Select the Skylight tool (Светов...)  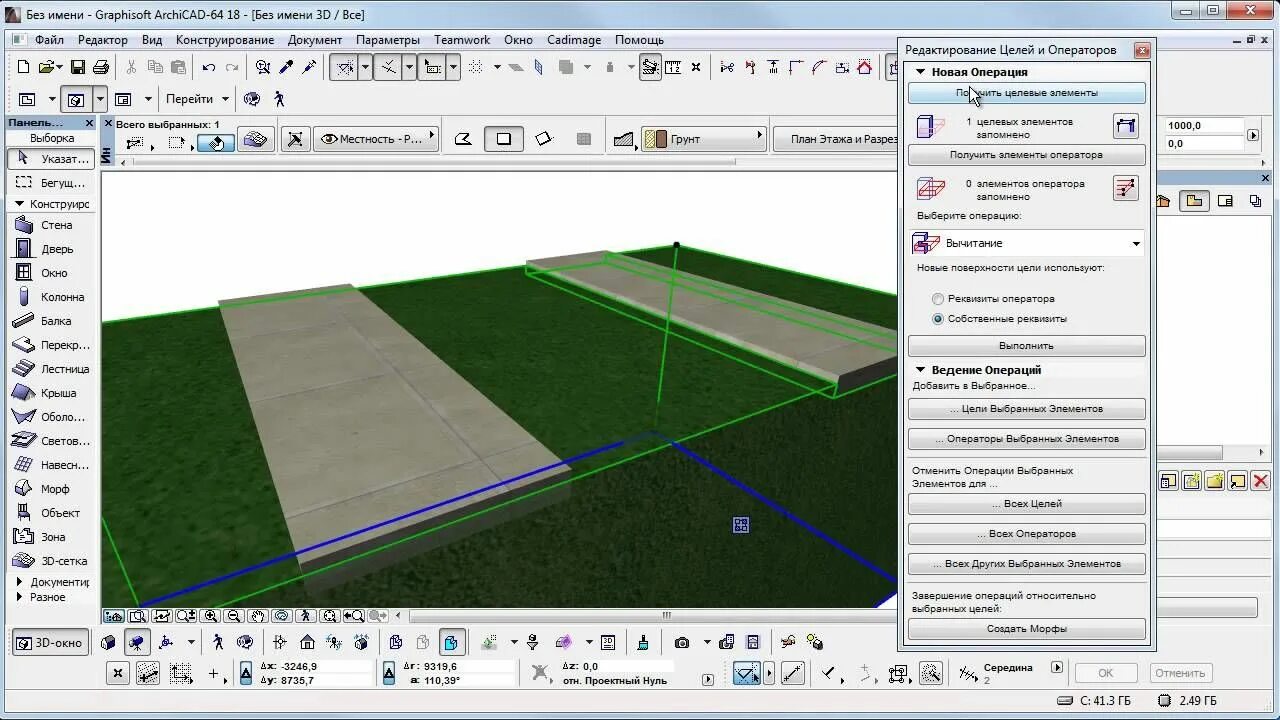point(52,441)
